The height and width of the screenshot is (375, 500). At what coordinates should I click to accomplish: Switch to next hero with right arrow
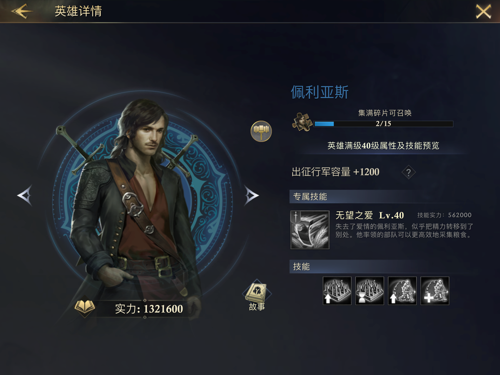[251, 195]
